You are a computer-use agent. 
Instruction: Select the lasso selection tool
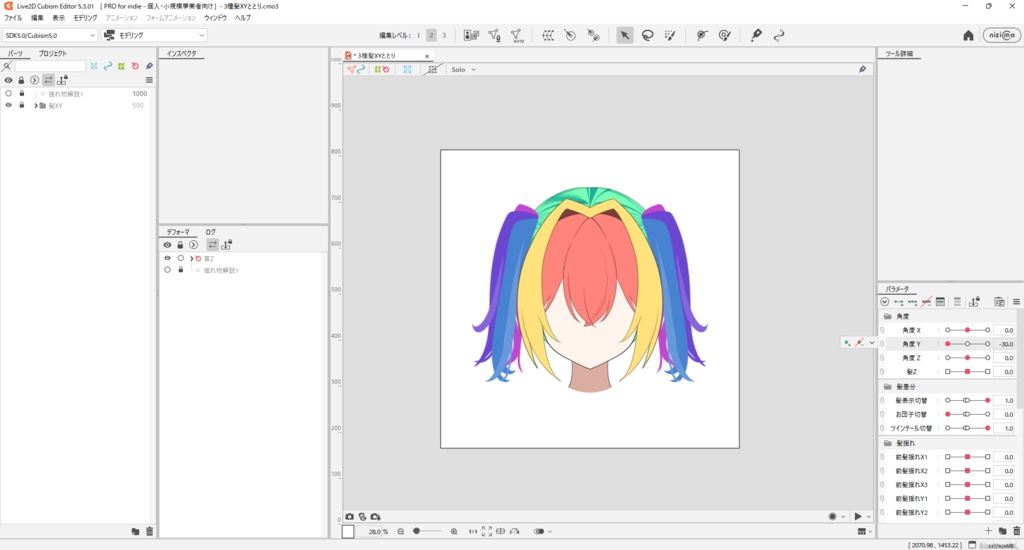647,35
